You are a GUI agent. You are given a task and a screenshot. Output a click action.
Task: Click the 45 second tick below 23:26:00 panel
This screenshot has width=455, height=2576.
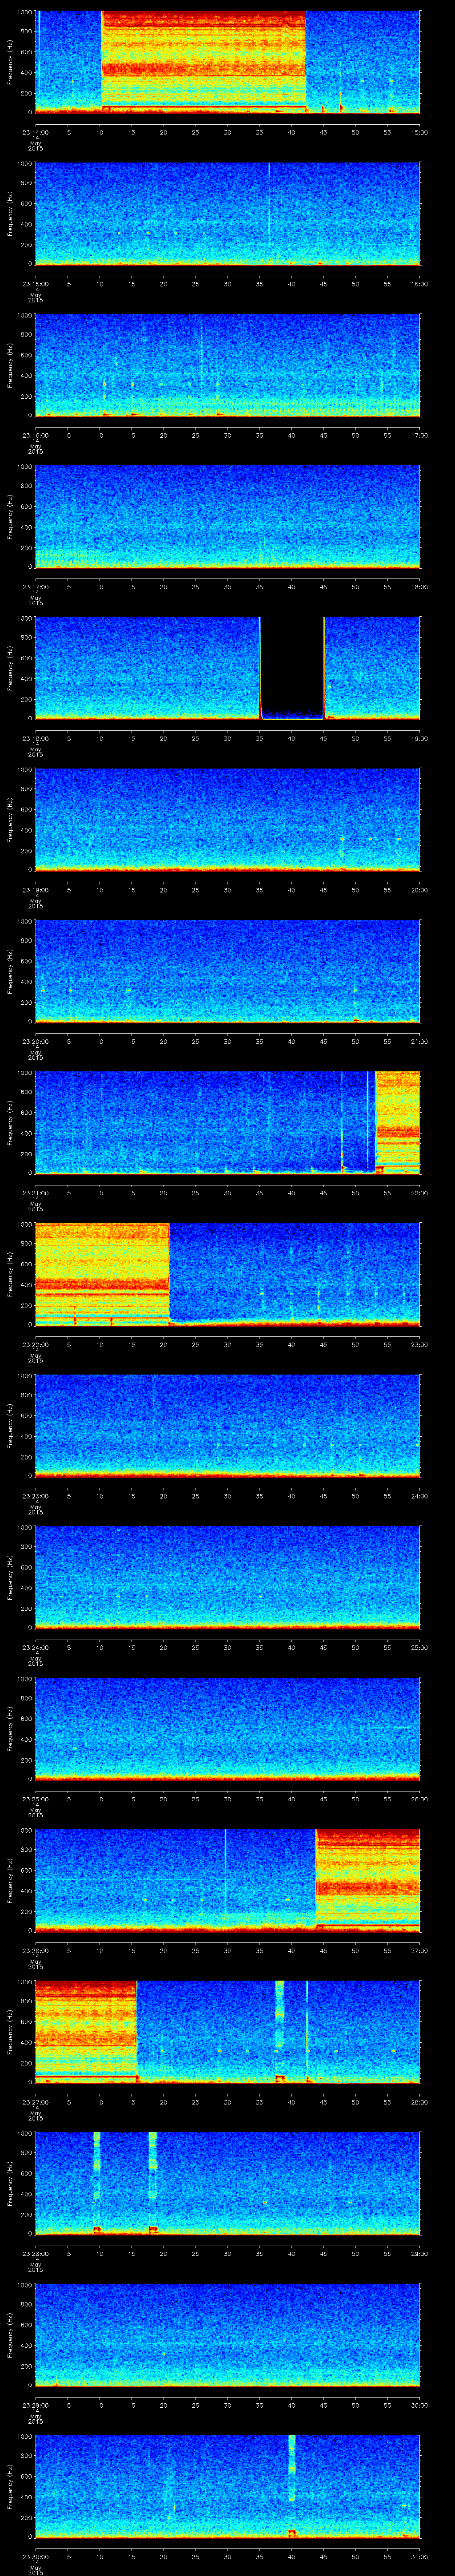coord(324,1950)
